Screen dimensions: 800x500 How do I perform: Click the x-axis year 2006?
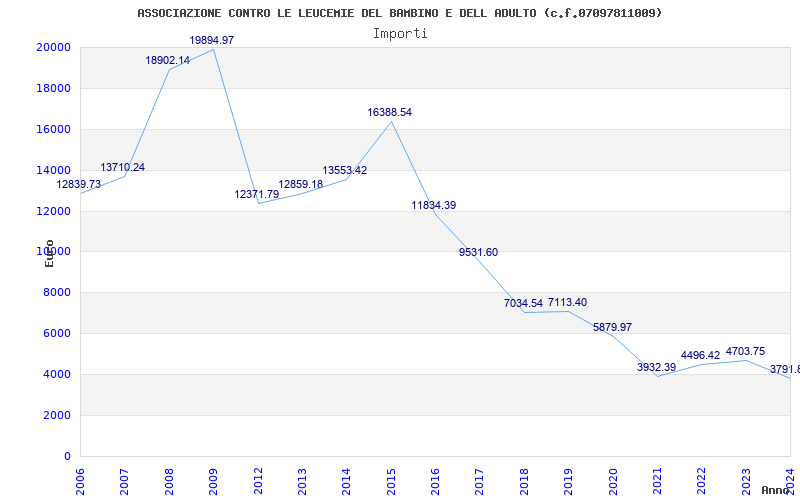coord(80,481)
